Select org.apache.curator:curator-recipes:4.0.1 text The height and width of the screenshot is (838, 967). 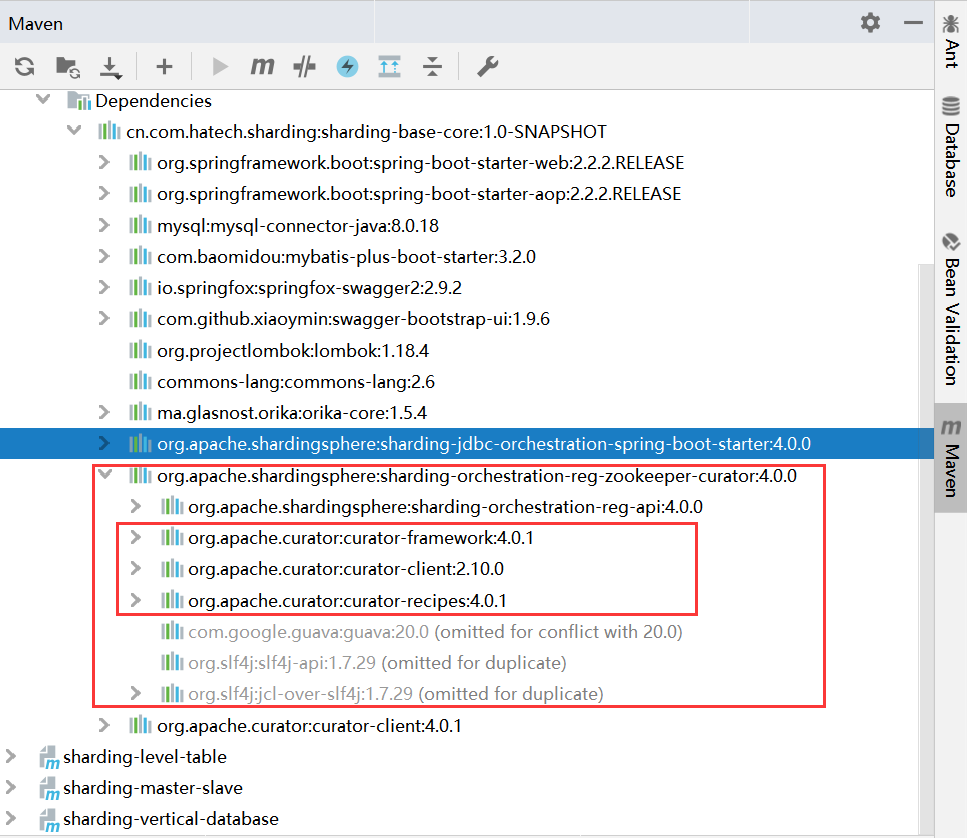(347, 601)
